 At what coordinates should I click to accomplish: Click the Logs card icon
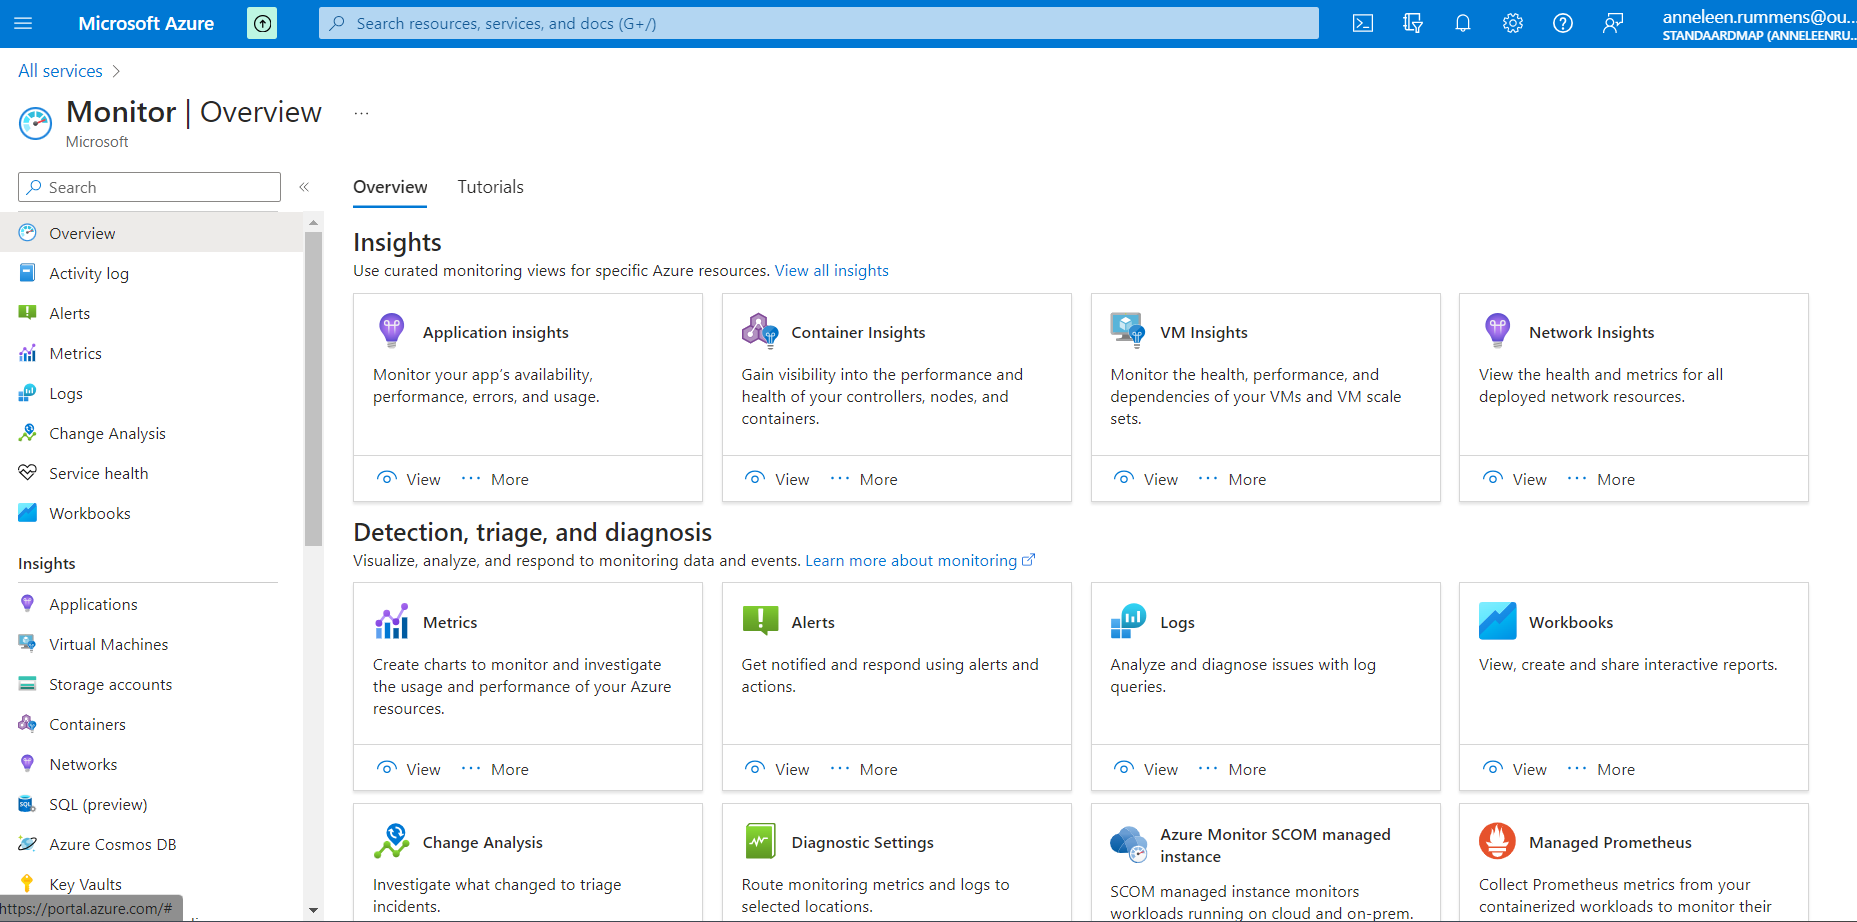[1128, 621]
